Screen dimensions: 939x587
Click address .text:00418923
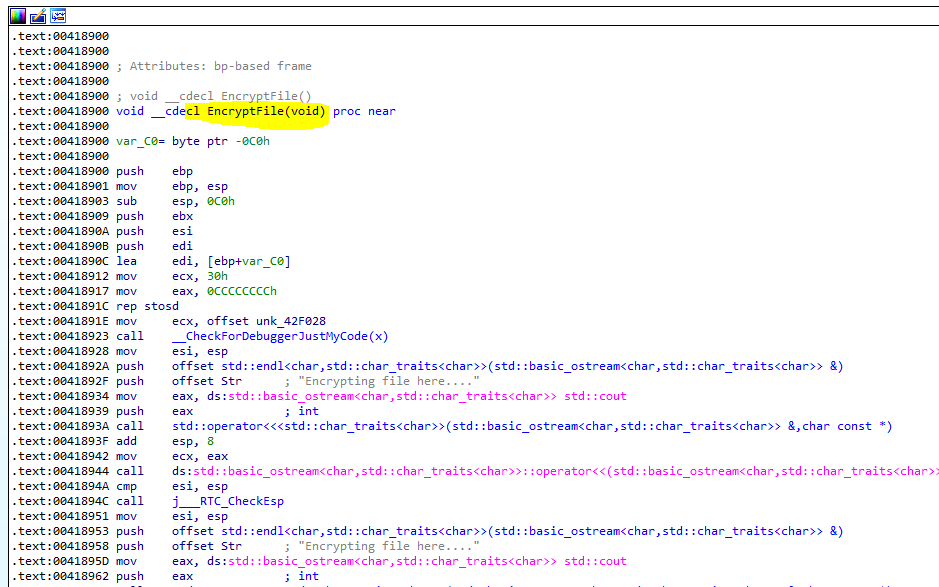[x=60, y=336]
